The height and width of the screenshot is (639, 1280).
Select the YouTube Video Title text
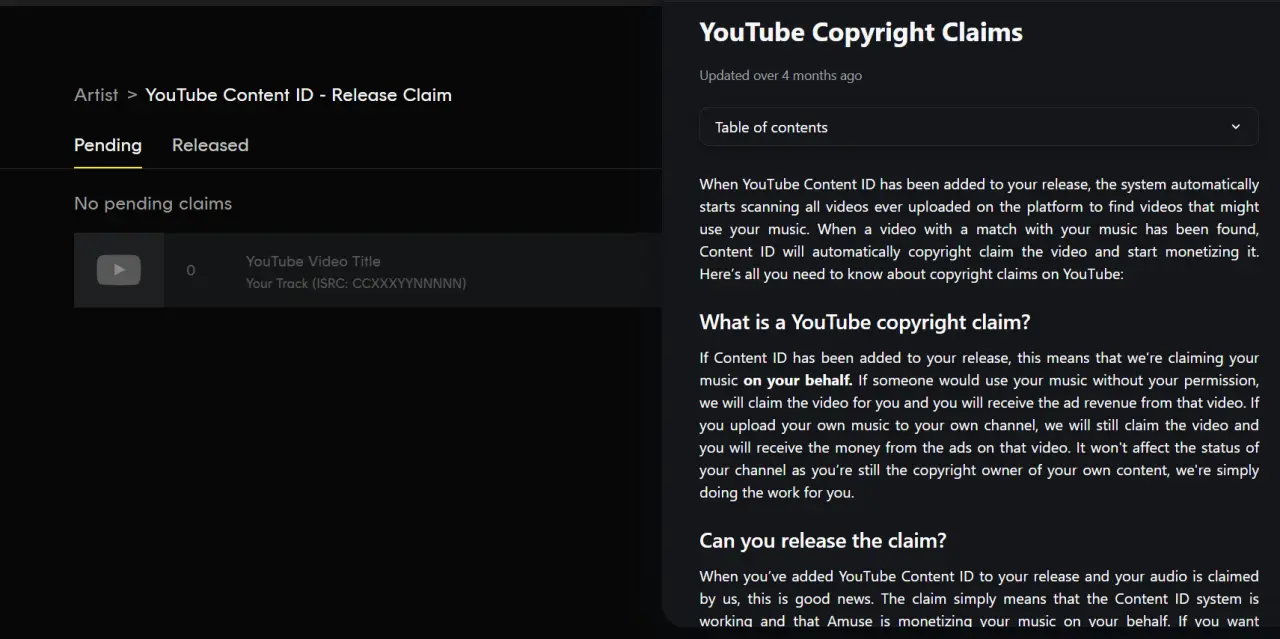313,261
